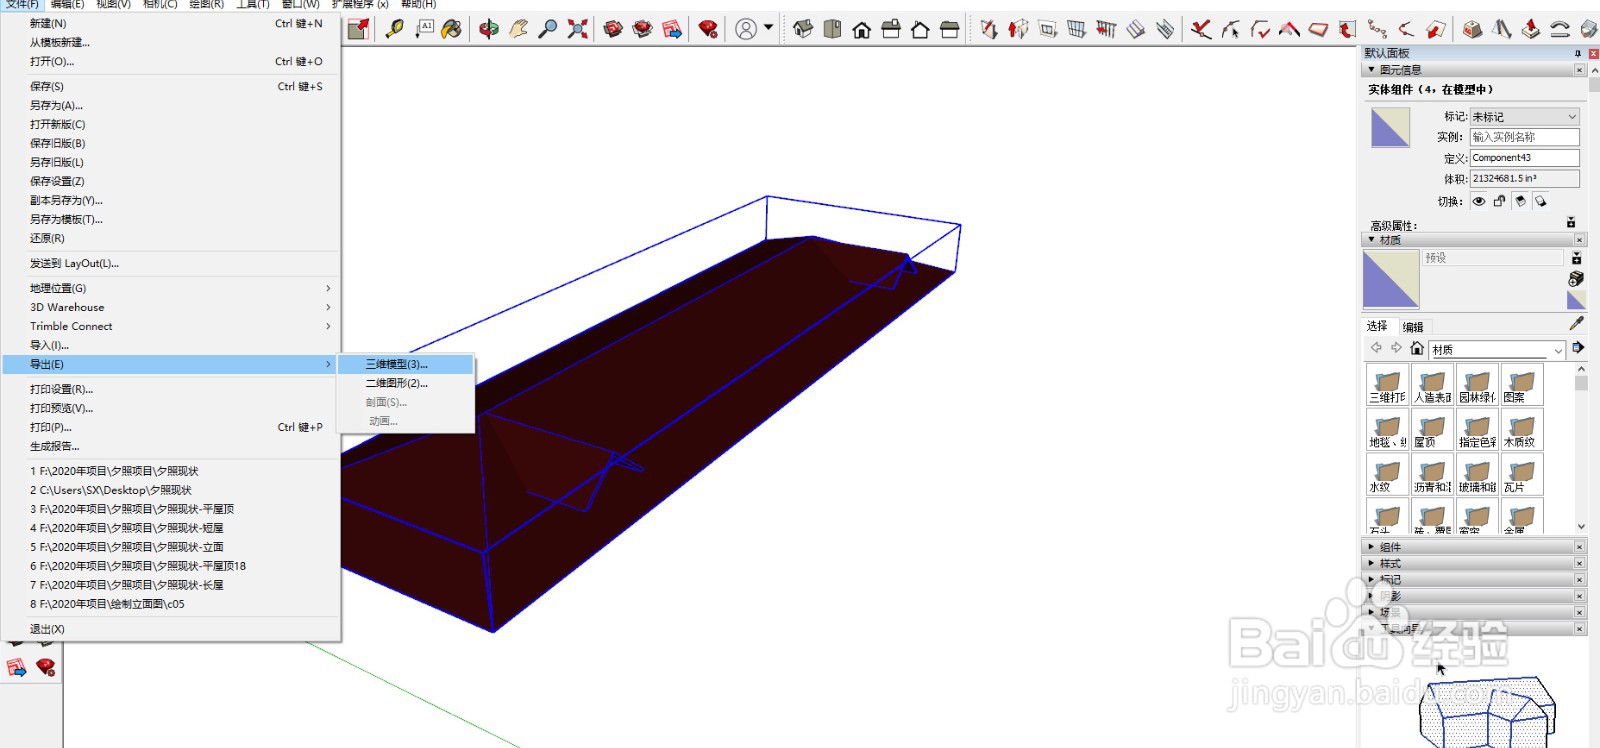Click the rectangle export icon at toolbar start
This screenshot has width=1600, height=748.
358,29
